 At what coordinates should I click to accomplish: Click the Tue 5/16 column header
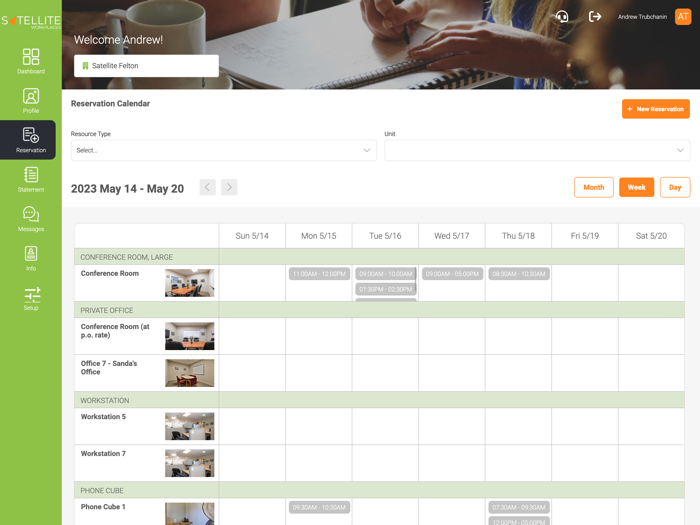pyautogui.click(x=385, y=236)
